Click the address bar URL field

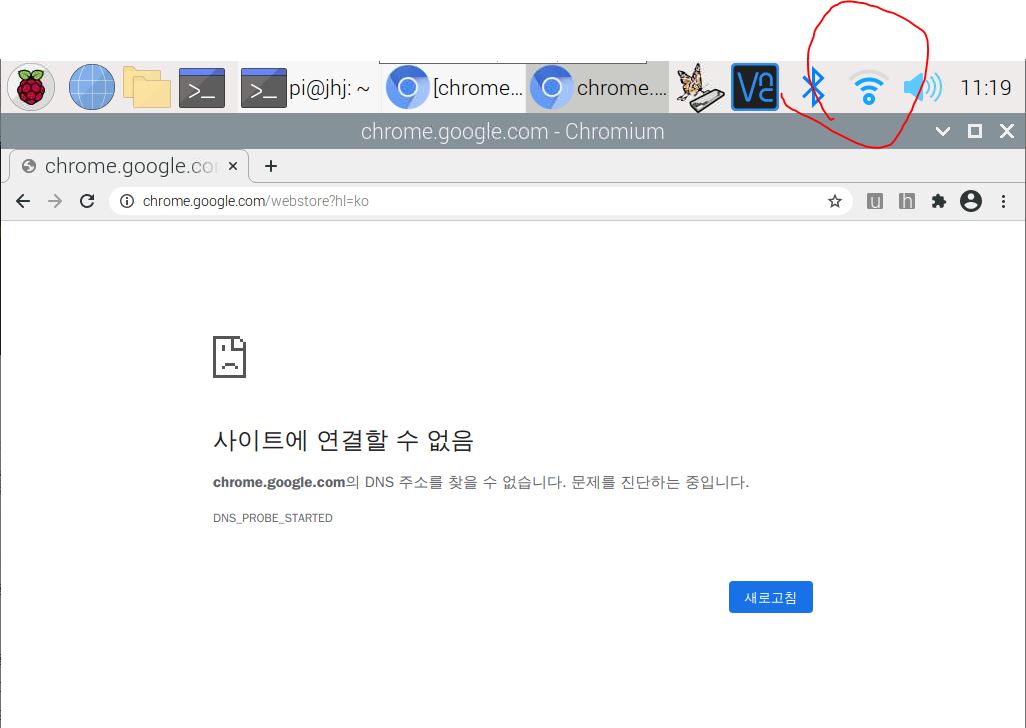tap(480, 201)
